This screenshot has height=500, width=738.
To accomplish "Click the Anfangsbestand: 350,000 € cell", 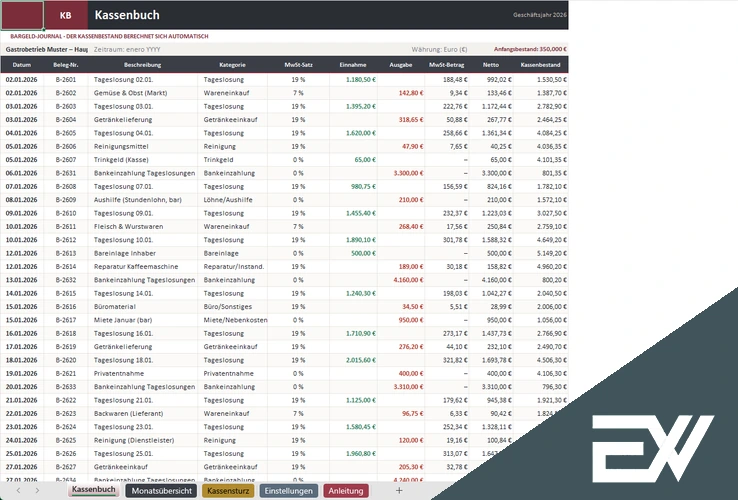I will point(530,49).
